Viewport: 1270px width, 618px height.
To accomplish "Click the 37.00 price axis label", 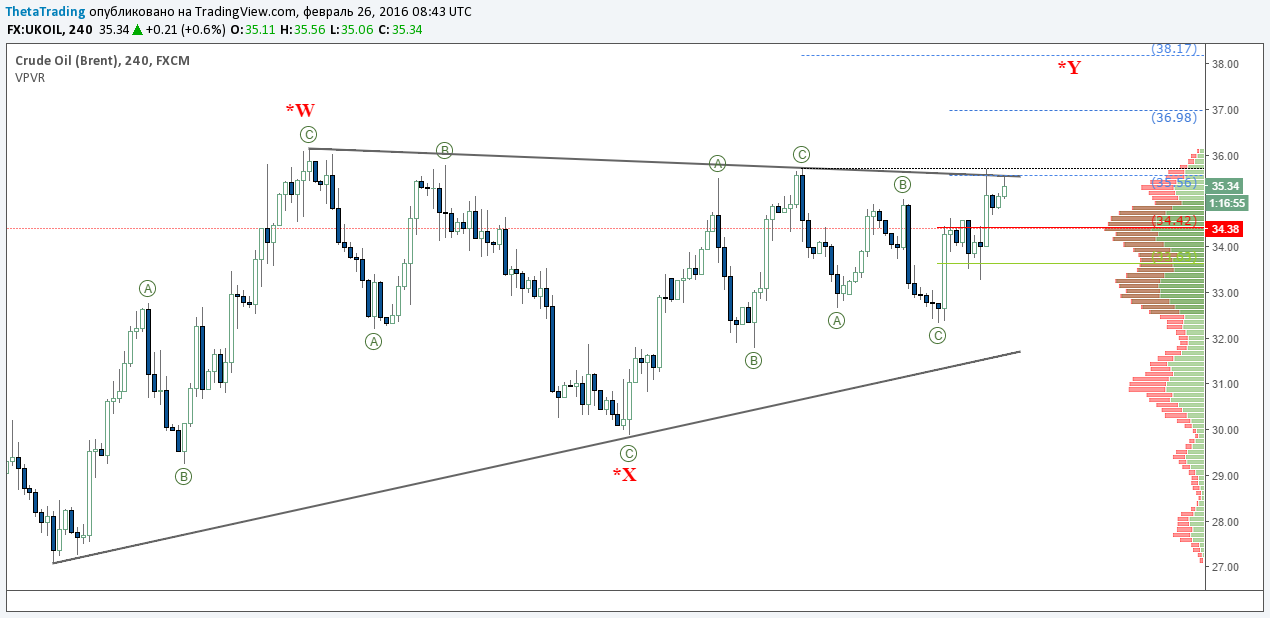I will coord(1225,110).
